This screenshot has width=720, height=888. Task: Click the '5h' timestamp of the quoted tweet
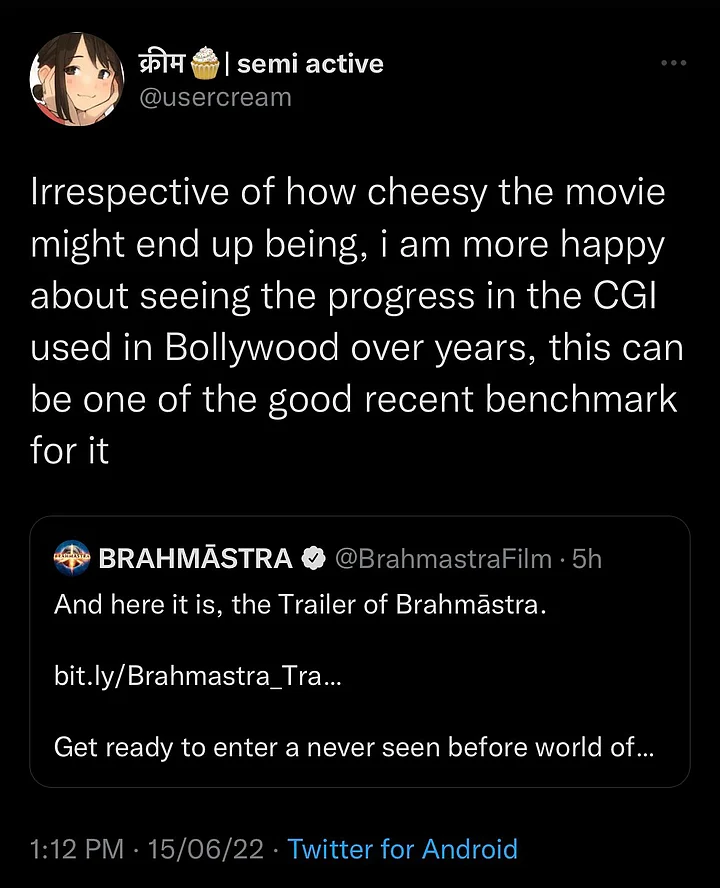(x=586, y=559)
